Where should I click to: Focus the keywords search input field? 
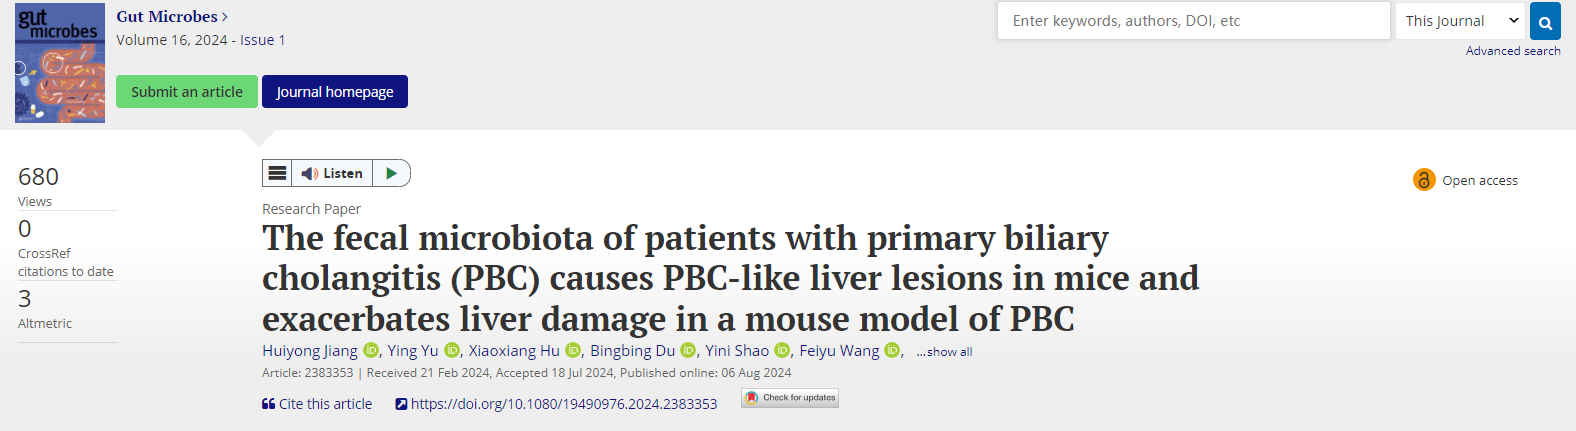click(1193, 21)
